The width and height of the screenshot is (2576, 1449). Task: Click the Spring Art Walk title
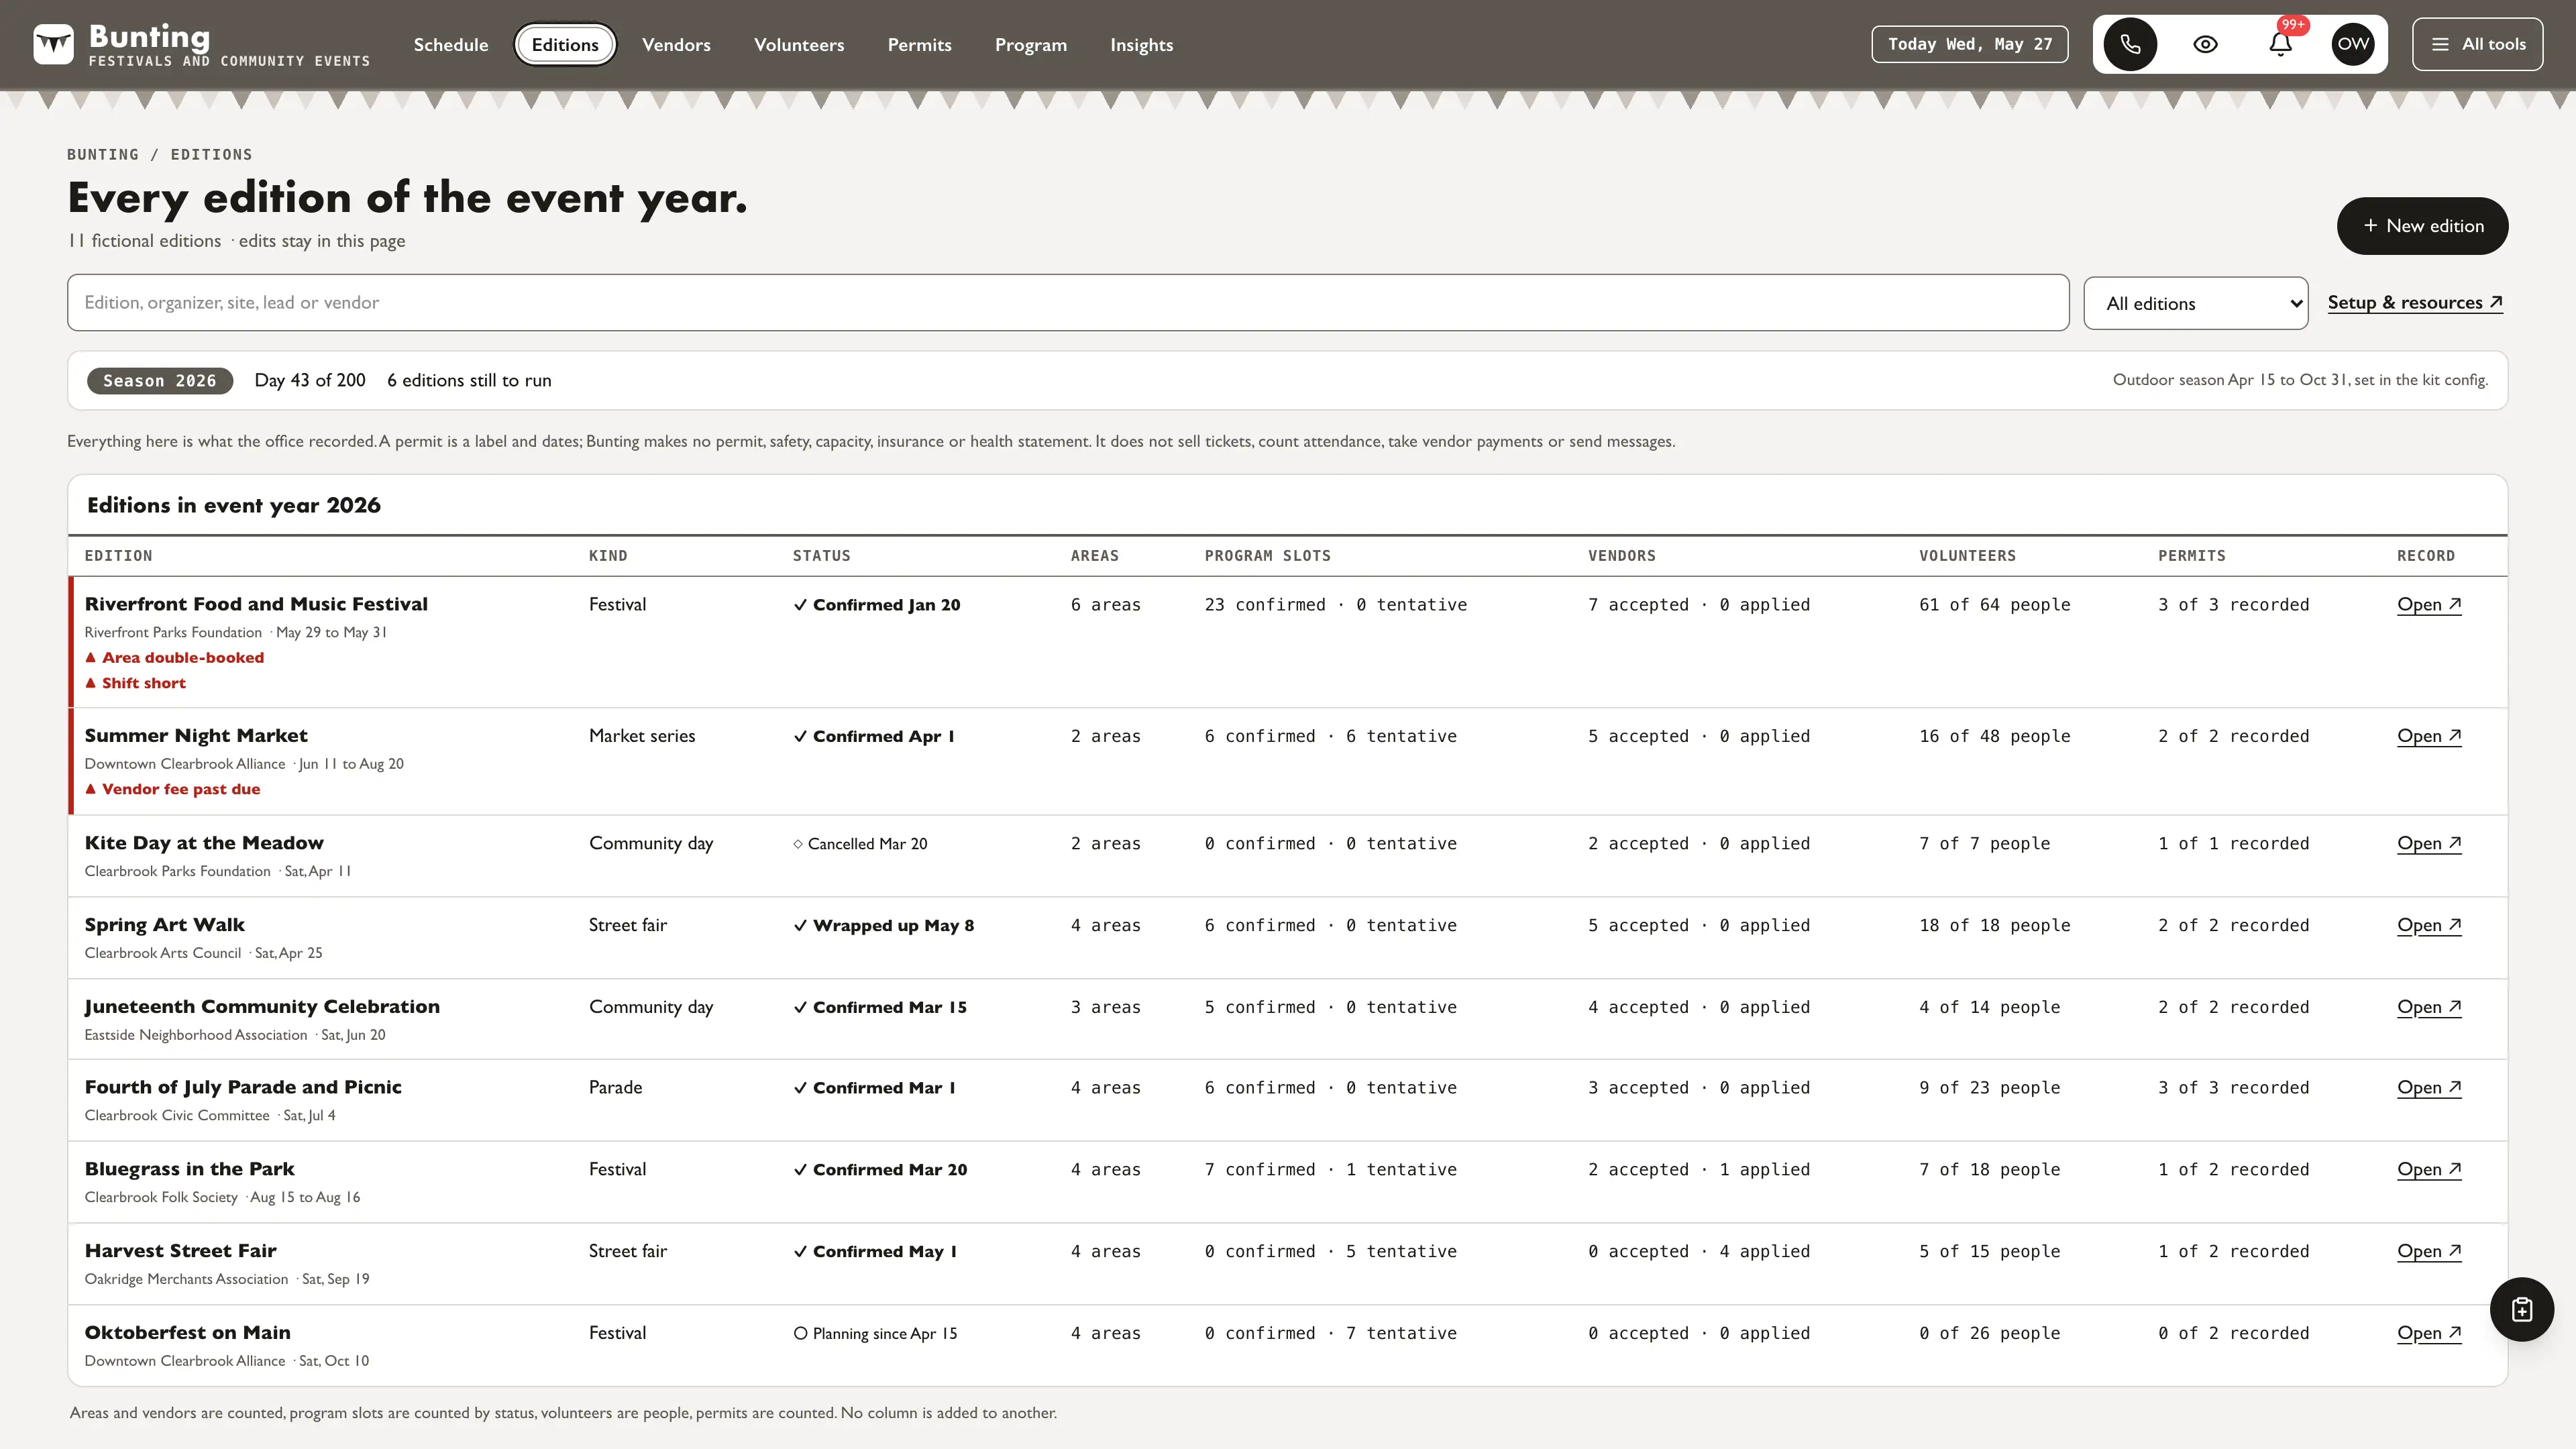[x=165, y=925]
